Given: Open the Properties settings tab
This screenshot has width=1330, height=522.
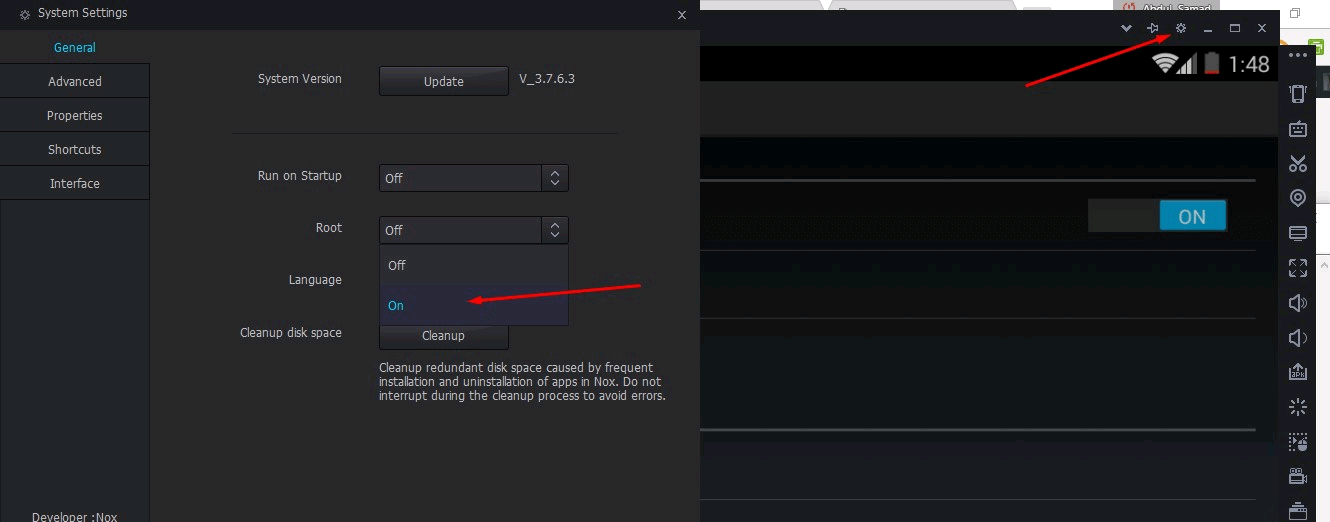Looking at the screenshot, I should click(x=75, y=116).
